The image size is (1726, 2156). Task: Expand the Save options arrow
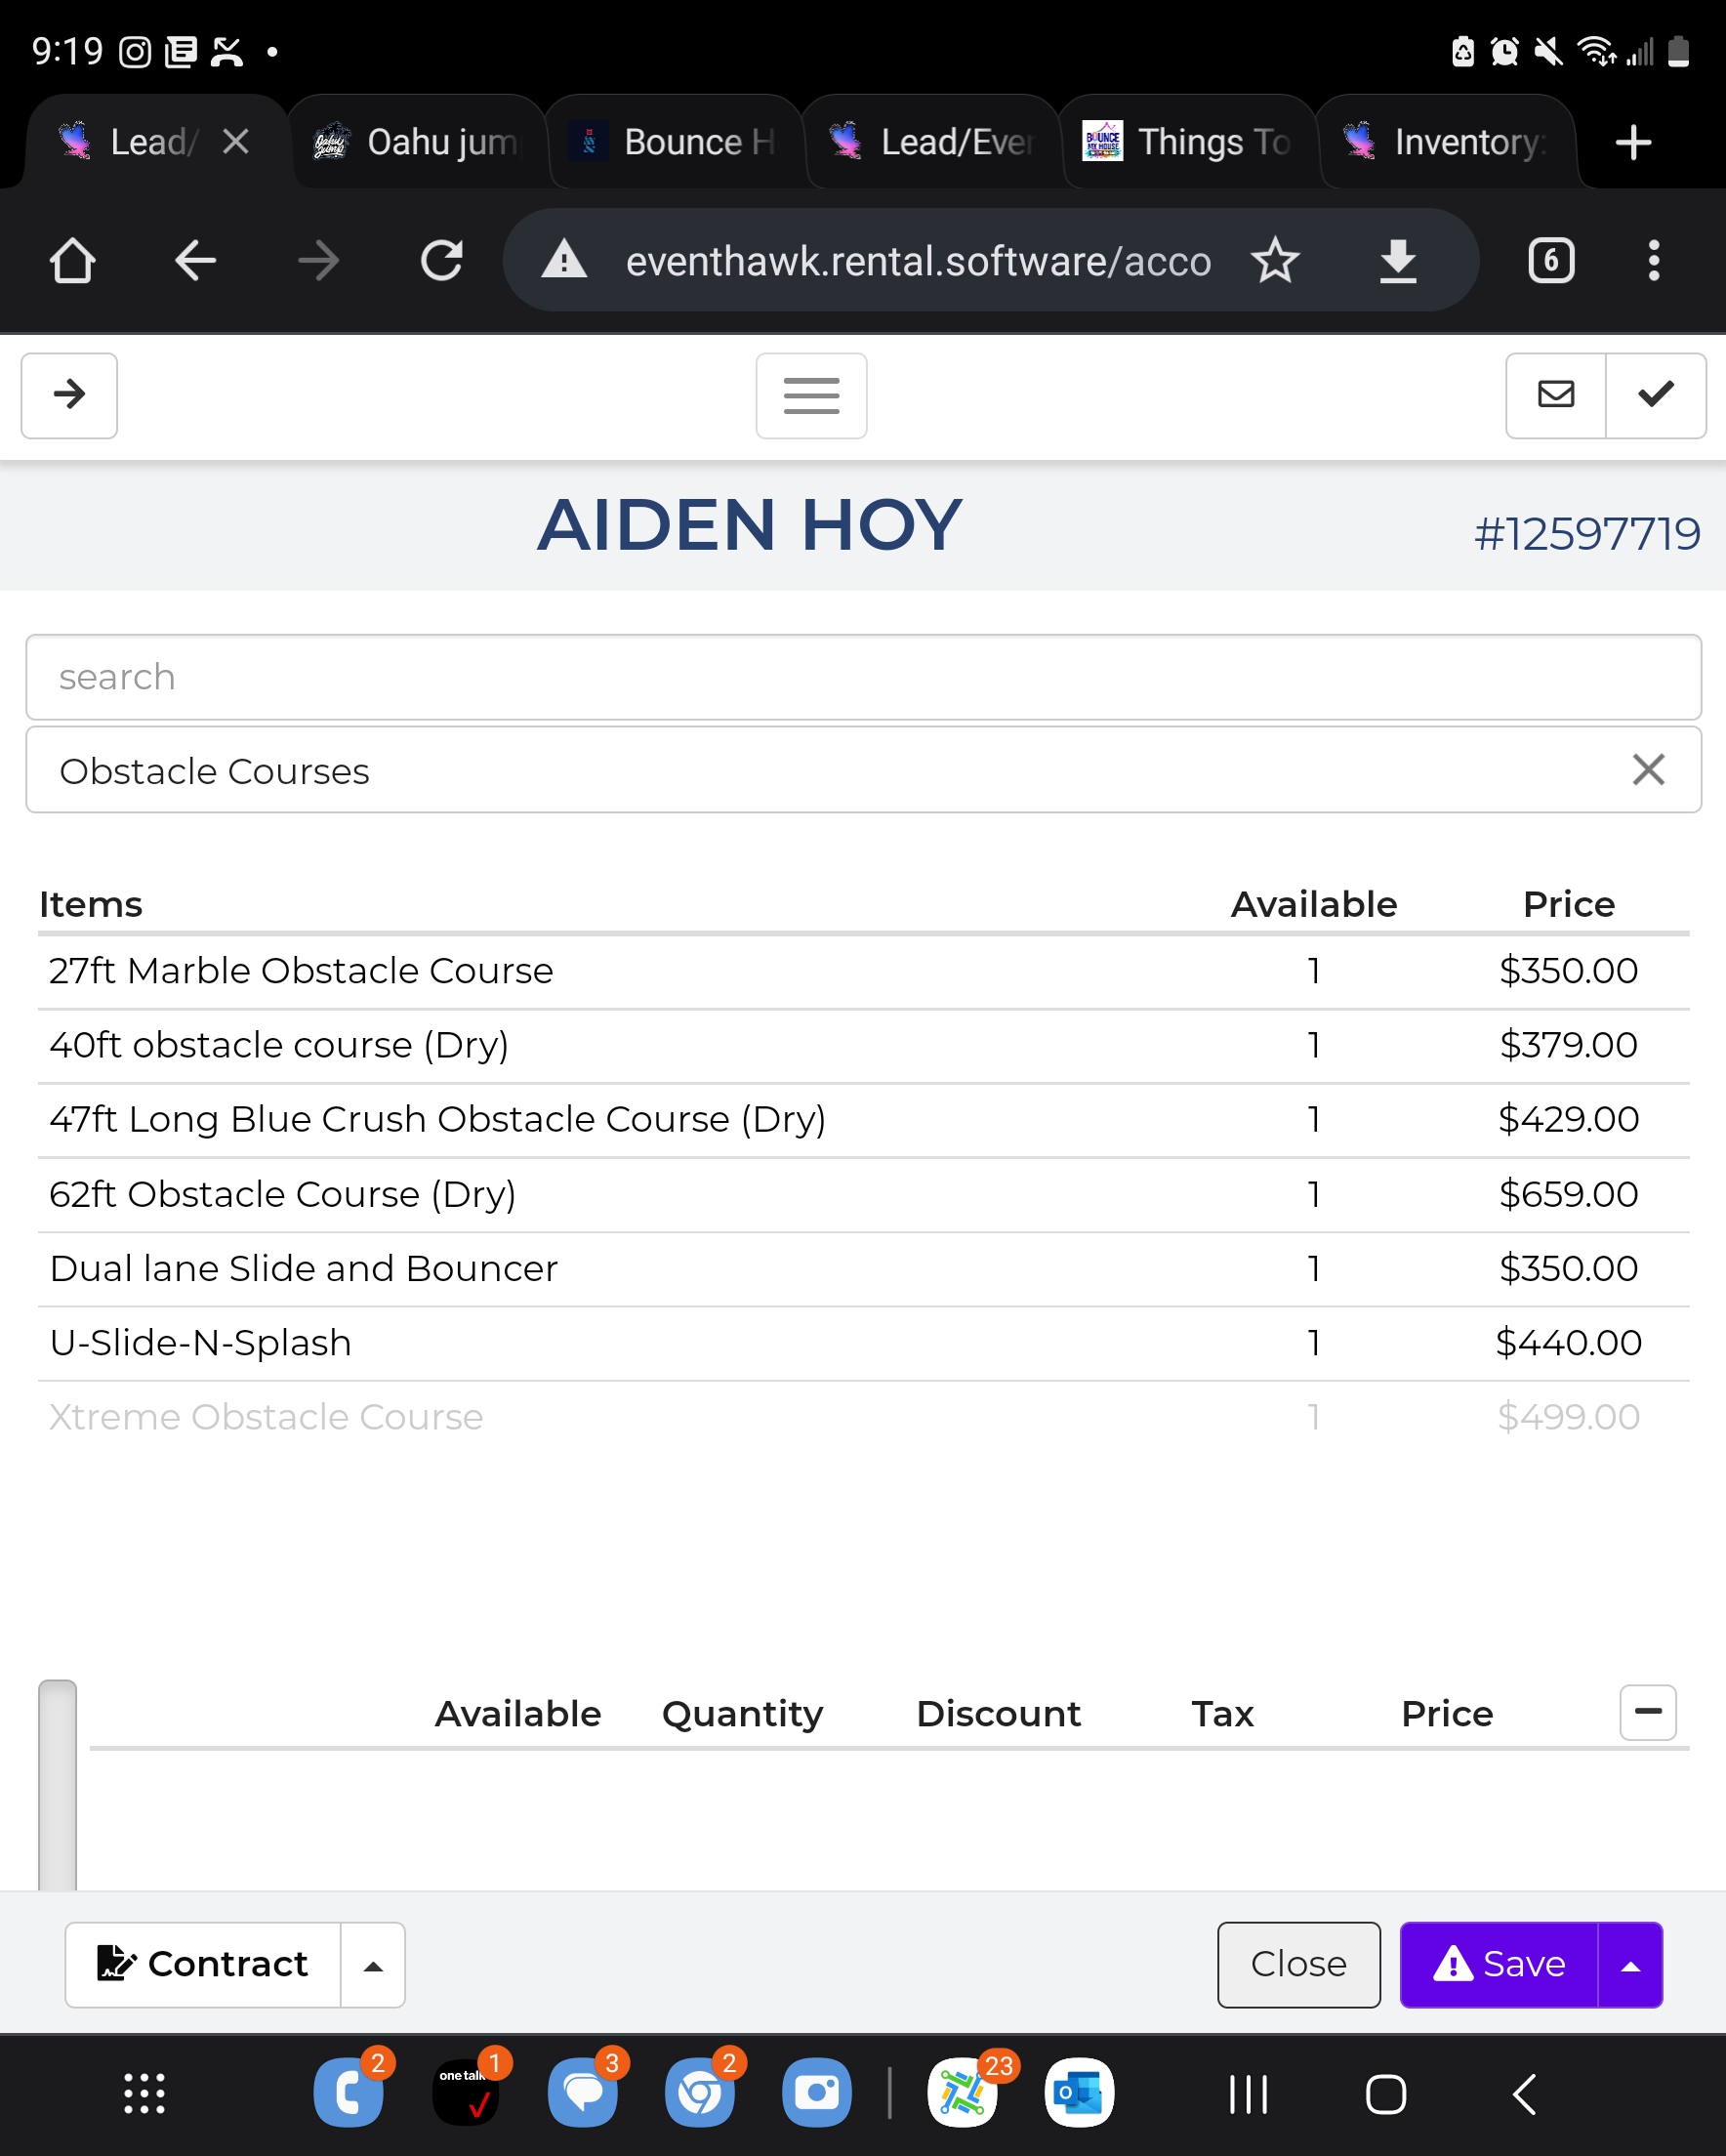(1630, 1965)
